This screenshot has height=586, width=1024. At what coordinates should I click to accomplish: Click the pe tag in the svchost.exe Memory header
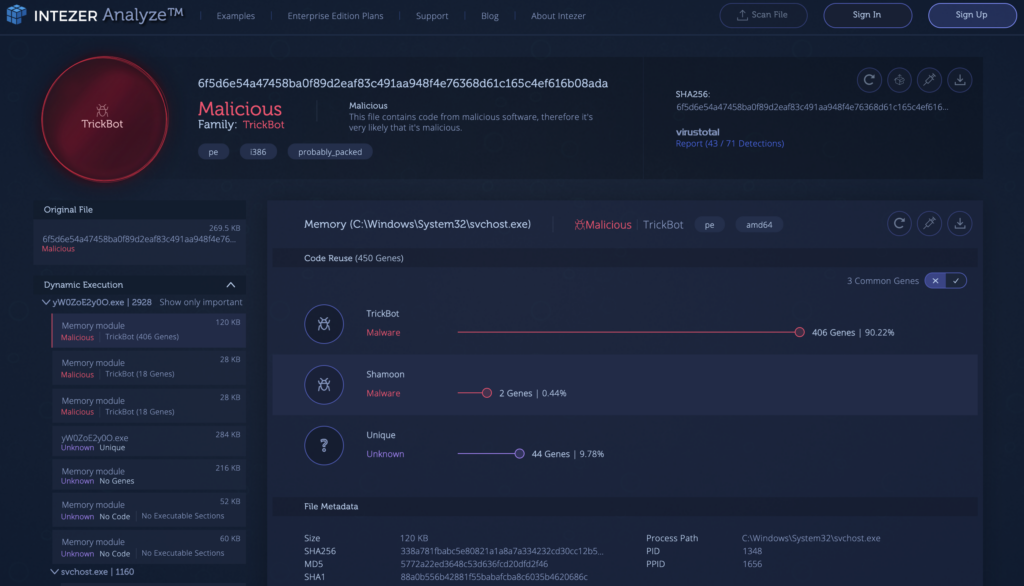[709, 225]
